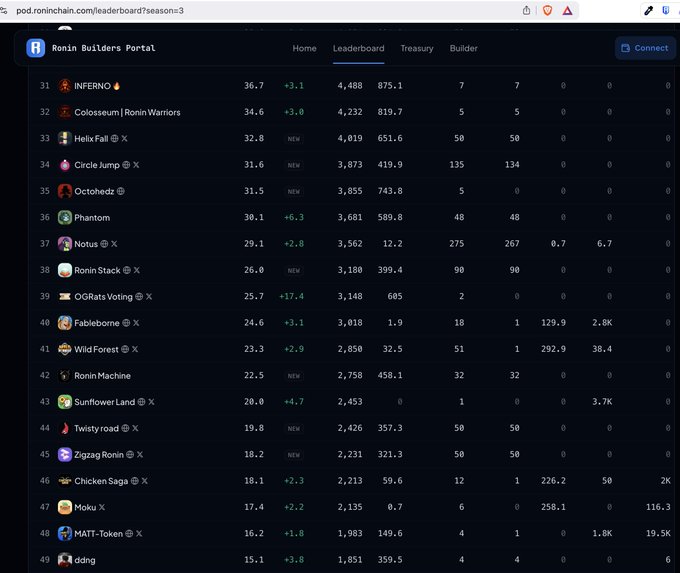Open Sunflower Land website globe icon
680x573 pixels.
[141, 402]
